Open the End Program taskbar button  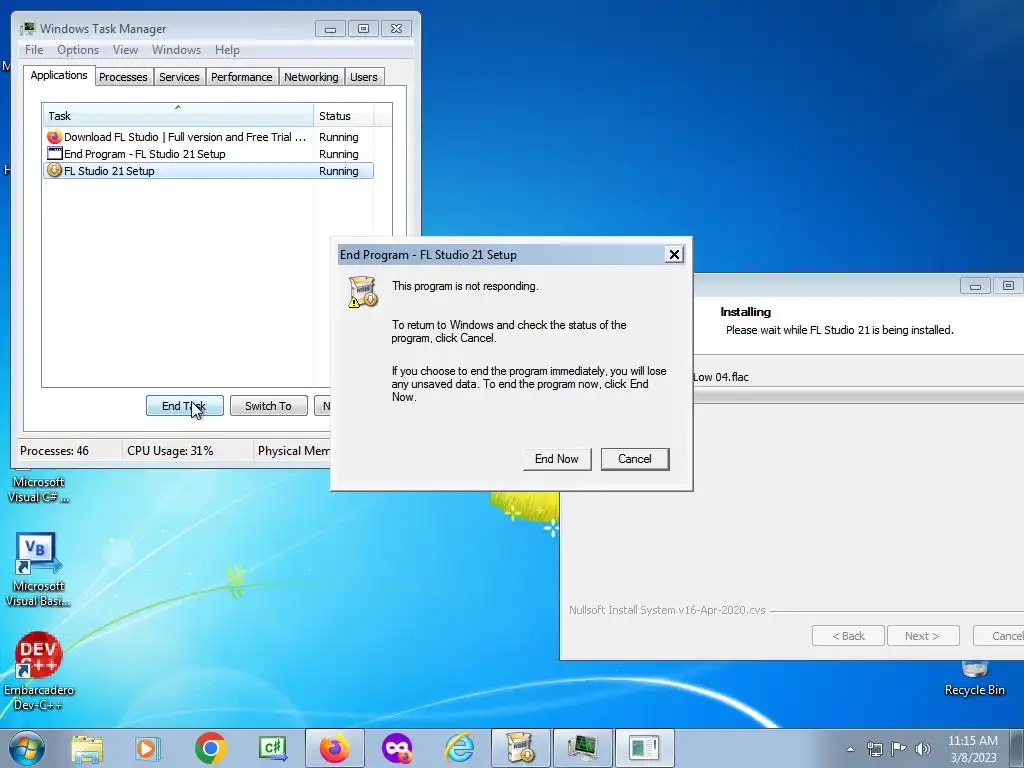click(645, 748)
